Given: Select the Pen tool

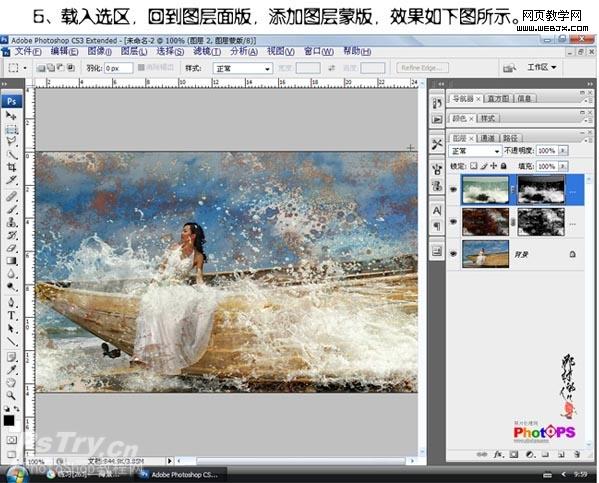Looking at the screenshot, I should click(x=11, y=303).
